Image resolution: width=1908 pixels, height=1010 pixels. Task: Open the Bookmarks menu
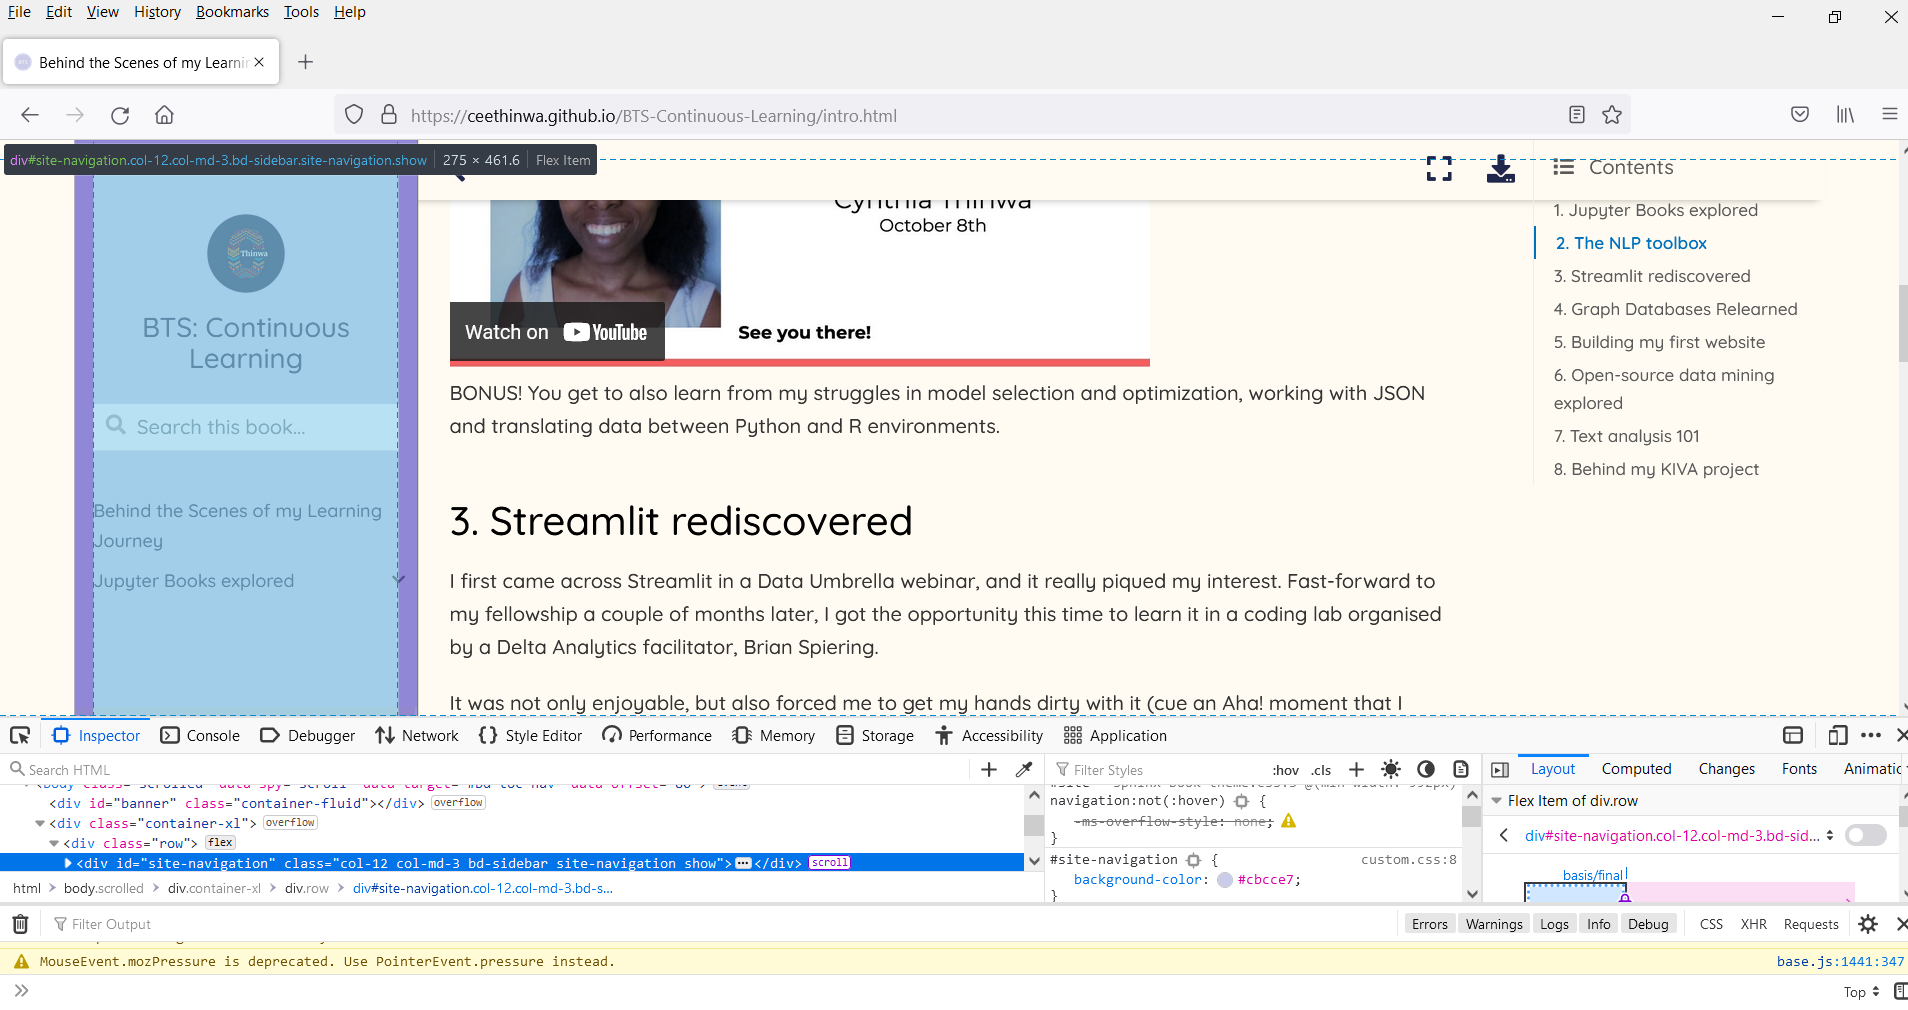232,12
